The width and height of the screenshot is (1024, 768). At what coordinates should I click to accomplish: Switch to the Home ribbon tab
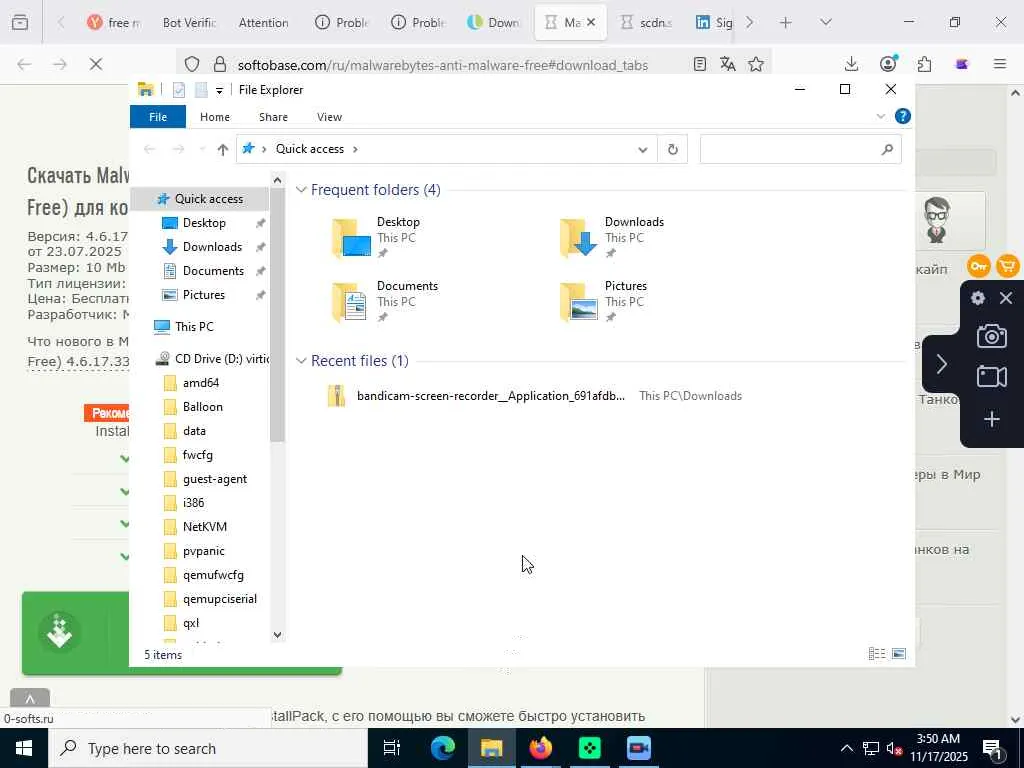(x=215, y=117)
